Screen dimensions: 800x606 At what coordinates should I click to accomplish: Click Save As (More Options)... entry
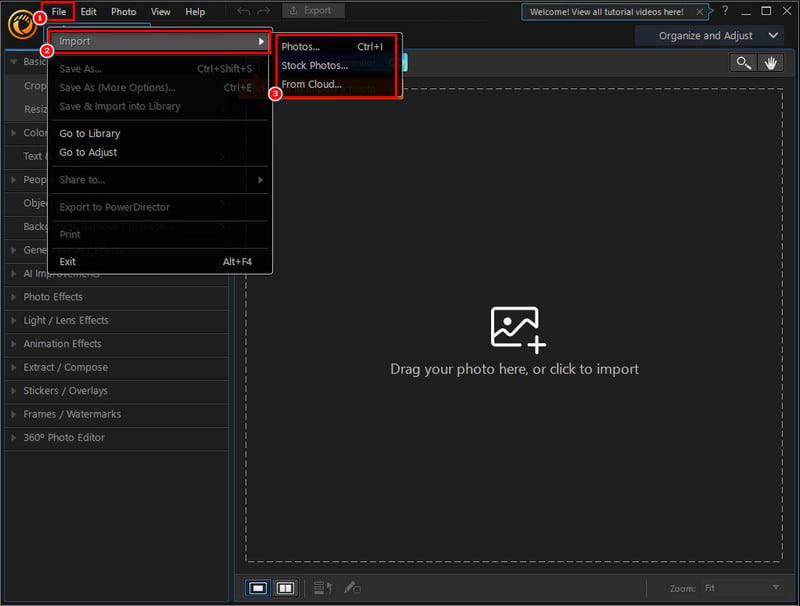159,87
